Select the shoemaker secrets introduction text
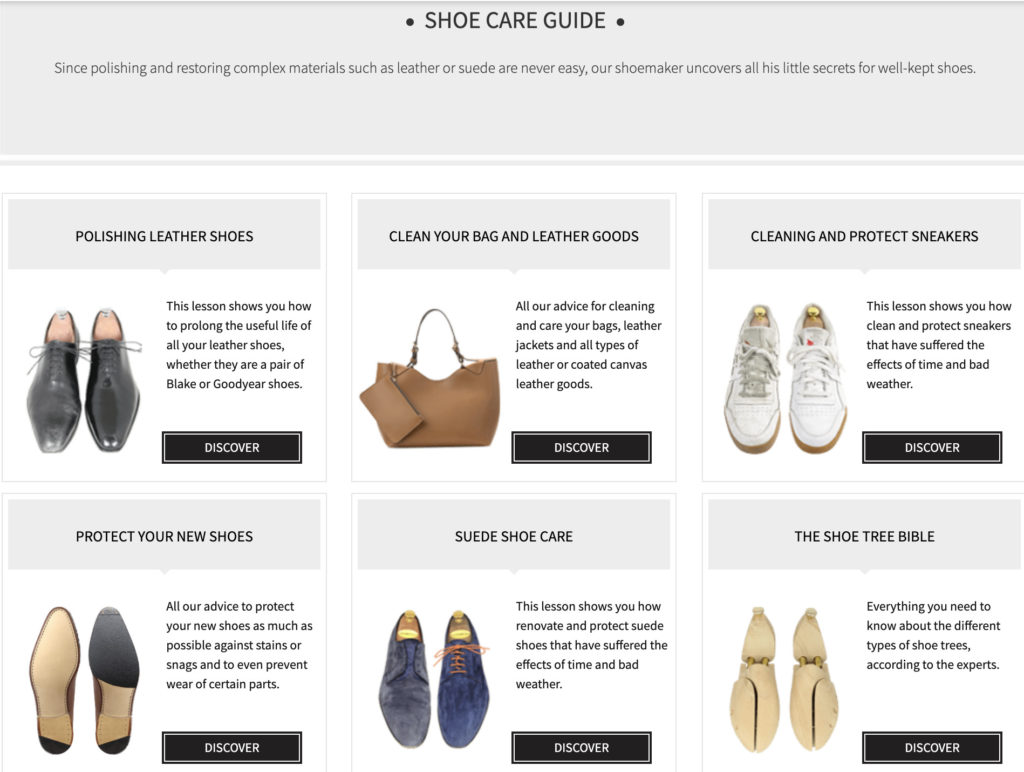 click(x=514, y=69)
